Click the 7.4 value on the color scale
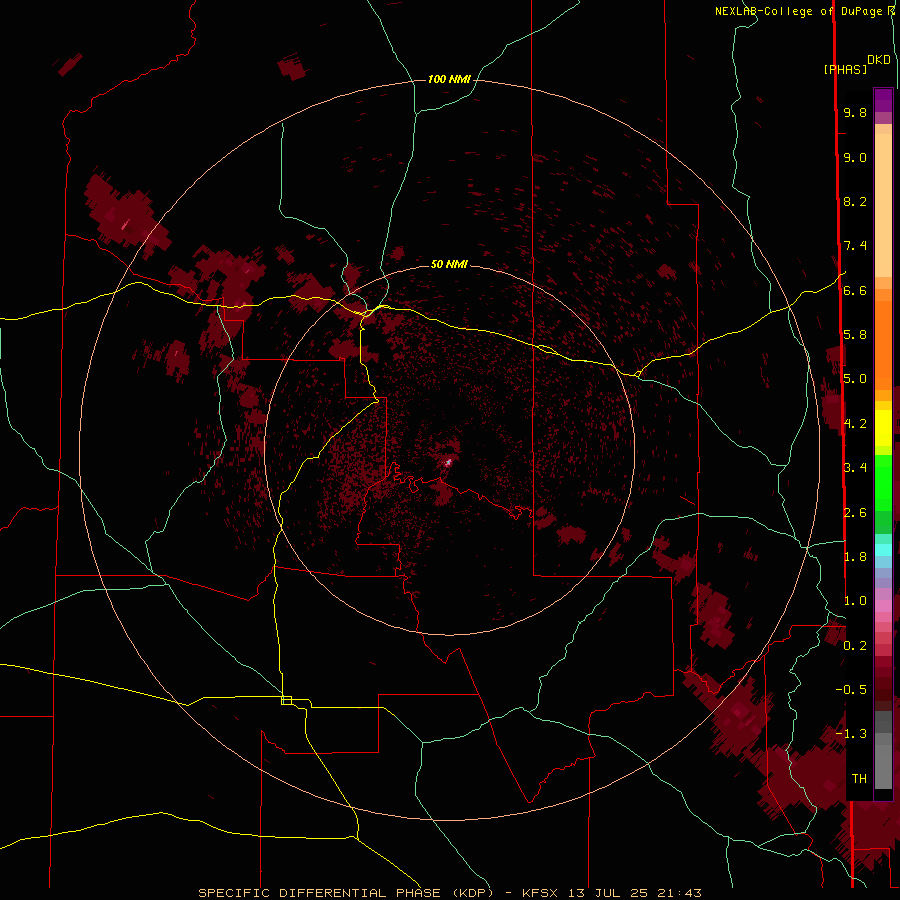 pos(855,246)
